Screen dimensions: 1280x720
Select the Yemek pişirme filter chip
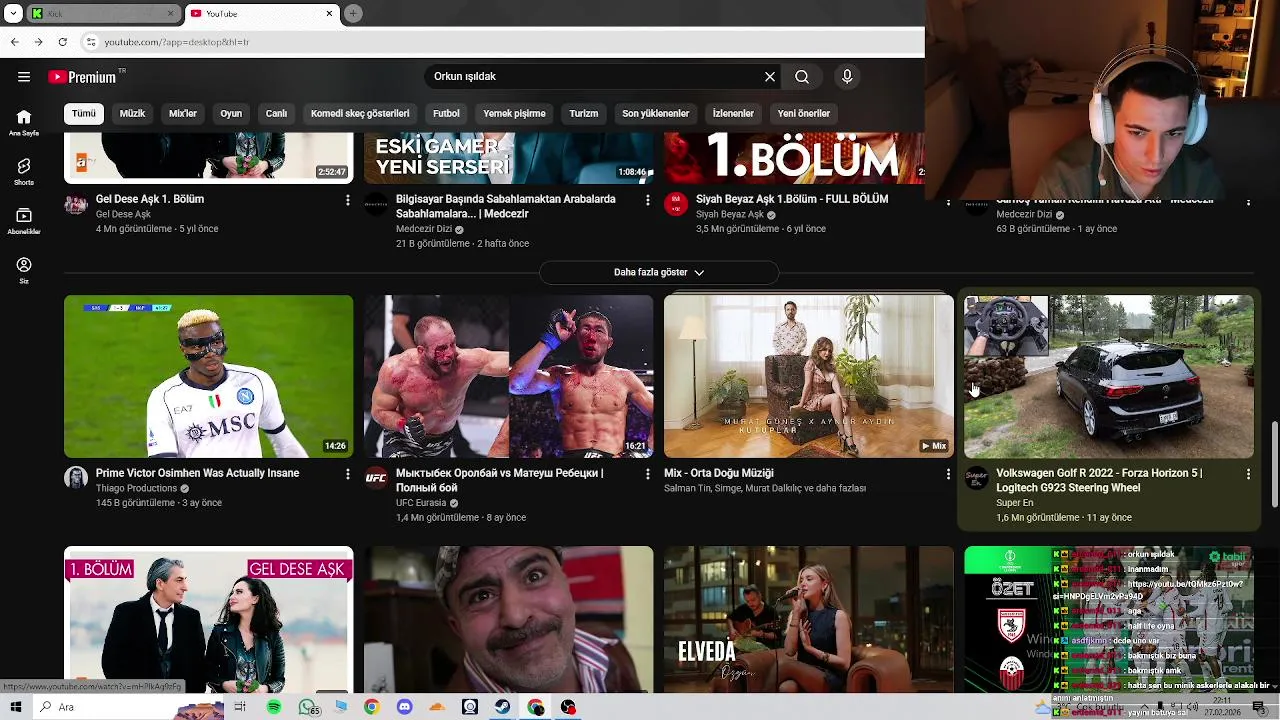[x=514, y=114]
